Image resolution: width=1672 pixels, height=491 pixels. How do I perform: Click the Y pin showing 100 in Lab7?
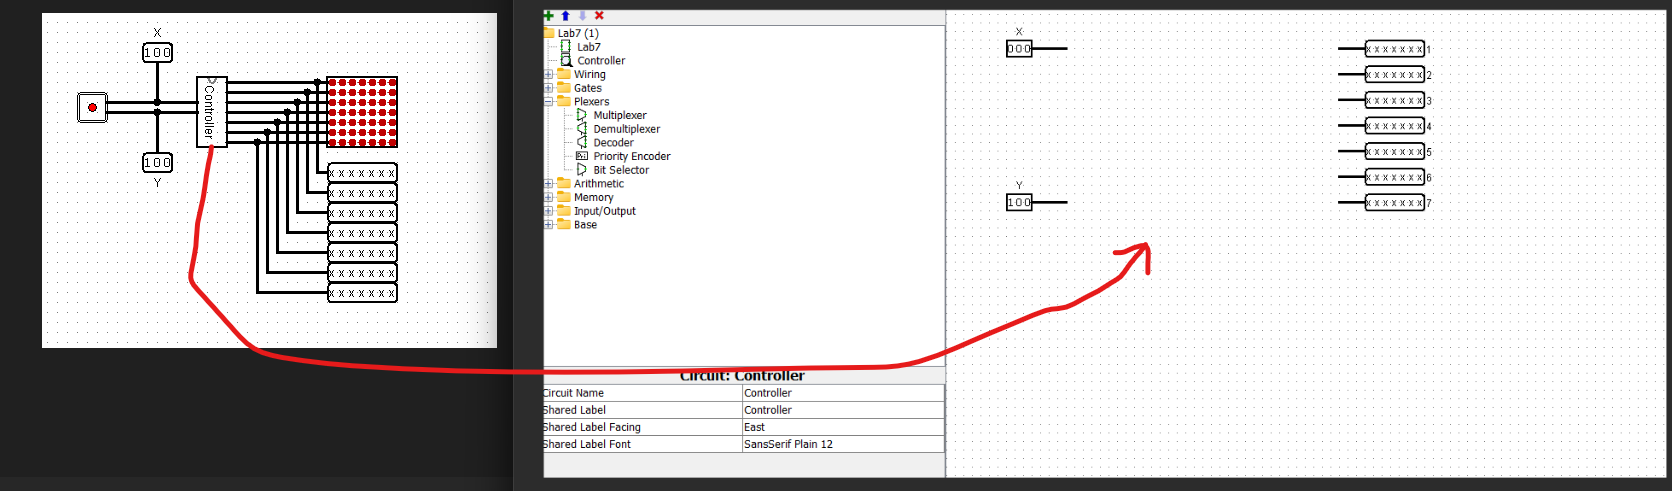pyautogui.click(x=157, y=162)
